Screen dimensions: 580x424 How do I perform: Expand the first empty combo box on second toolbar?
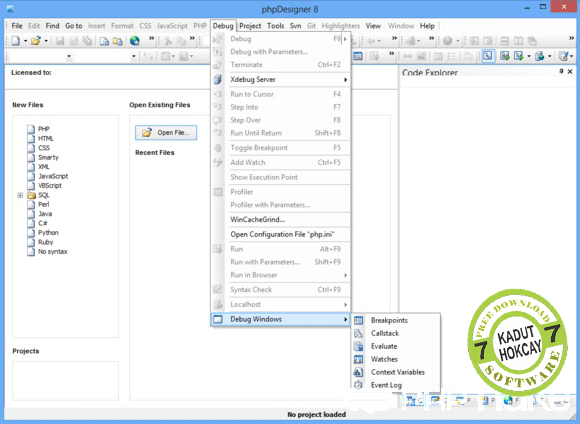pyautogui.click(x=69, y=57)
